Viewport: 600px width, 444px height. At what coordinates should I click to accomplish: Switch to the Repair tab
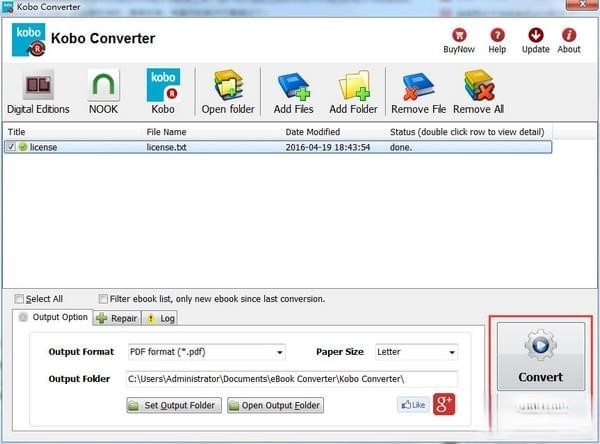(x=116, y=319)
